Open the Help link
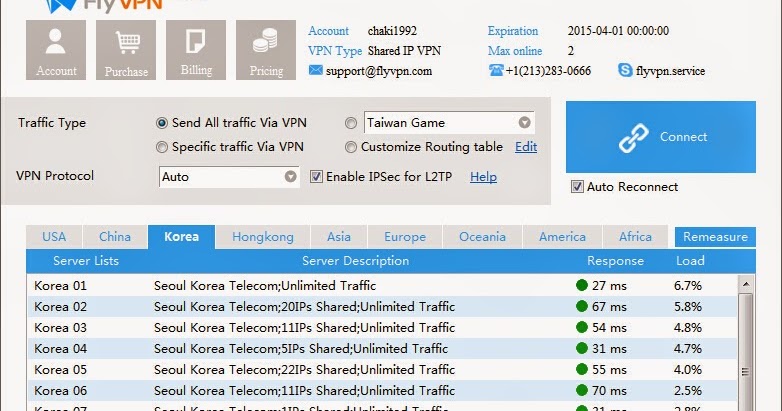The width and height of the screenshot is (782, 411). pos(483,177)
